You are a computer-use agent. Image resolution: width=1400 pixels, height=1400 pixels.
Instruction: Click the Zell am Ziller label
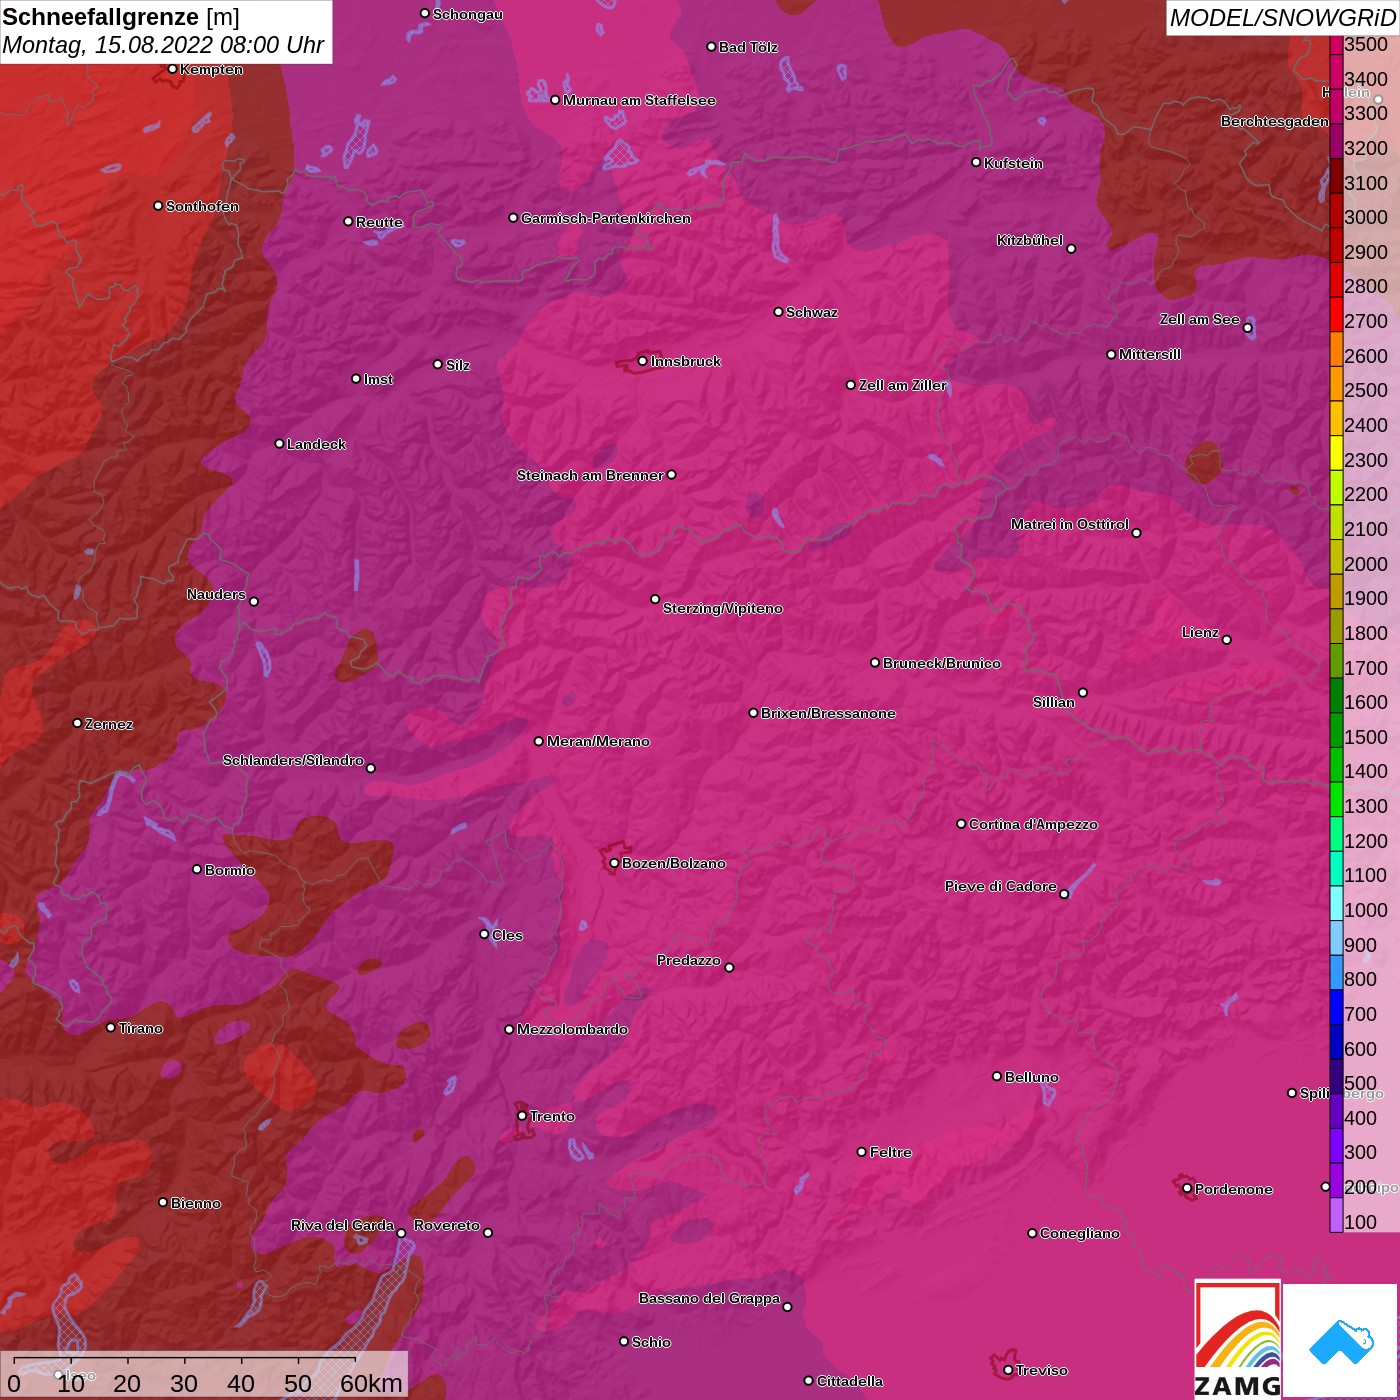[903, 385]
